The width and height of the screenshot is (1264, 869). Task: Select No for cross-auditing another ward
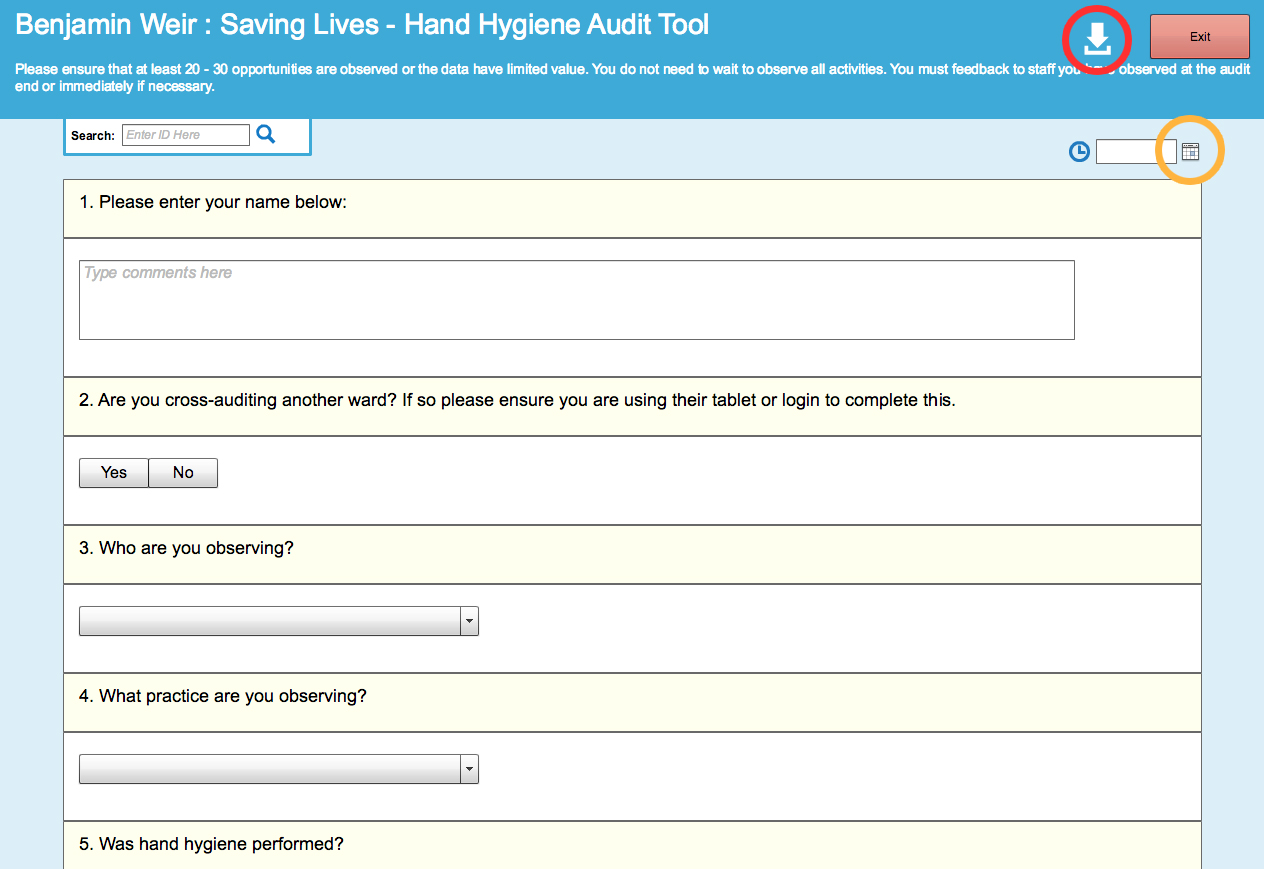point(183,473)
